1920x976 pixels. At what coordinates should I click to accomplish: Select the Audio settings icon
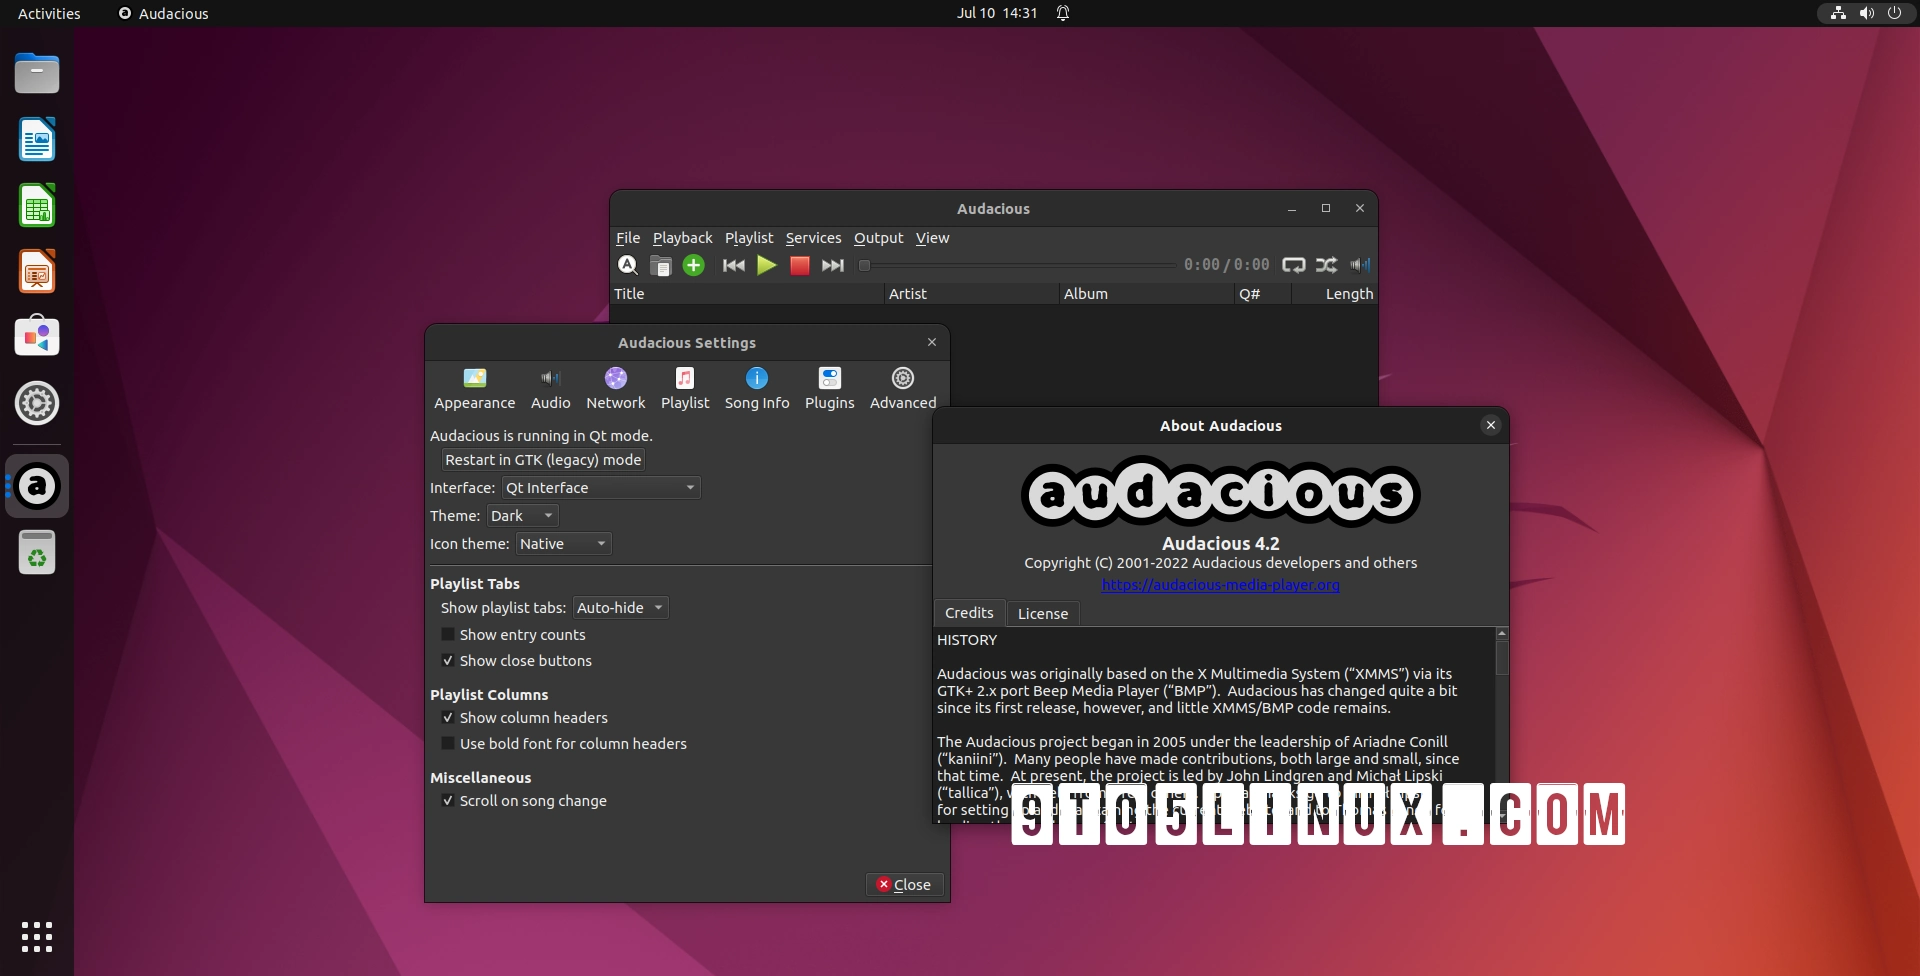click(549, 388)
